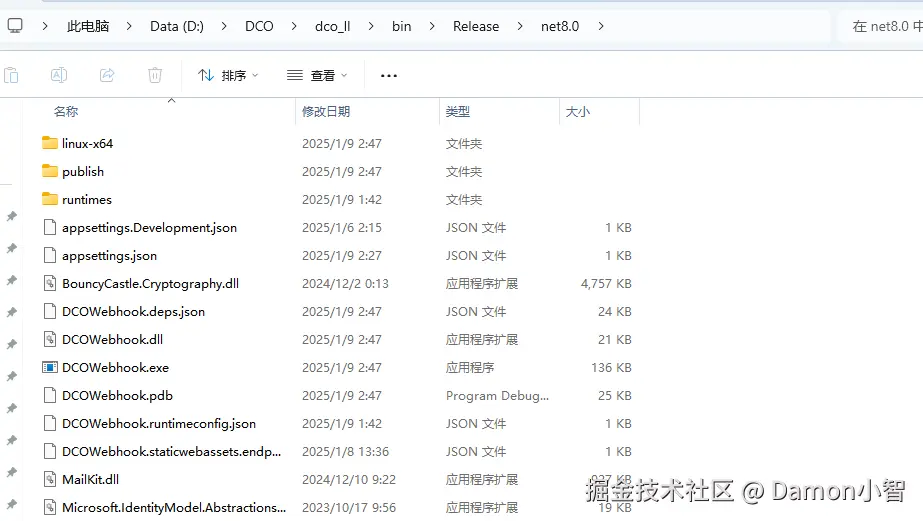Click the Paste clipboard icon in toolbar

[x=11, y=75]
